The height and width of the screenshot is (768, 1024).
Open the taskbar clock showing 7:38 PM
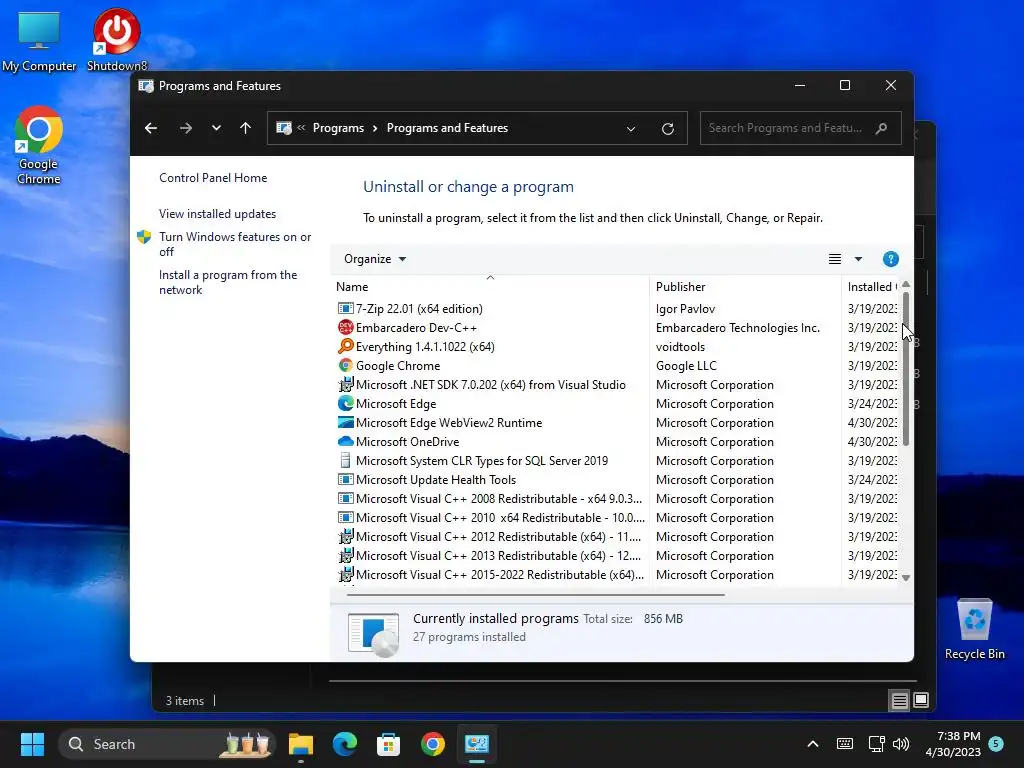pos(953,744)
